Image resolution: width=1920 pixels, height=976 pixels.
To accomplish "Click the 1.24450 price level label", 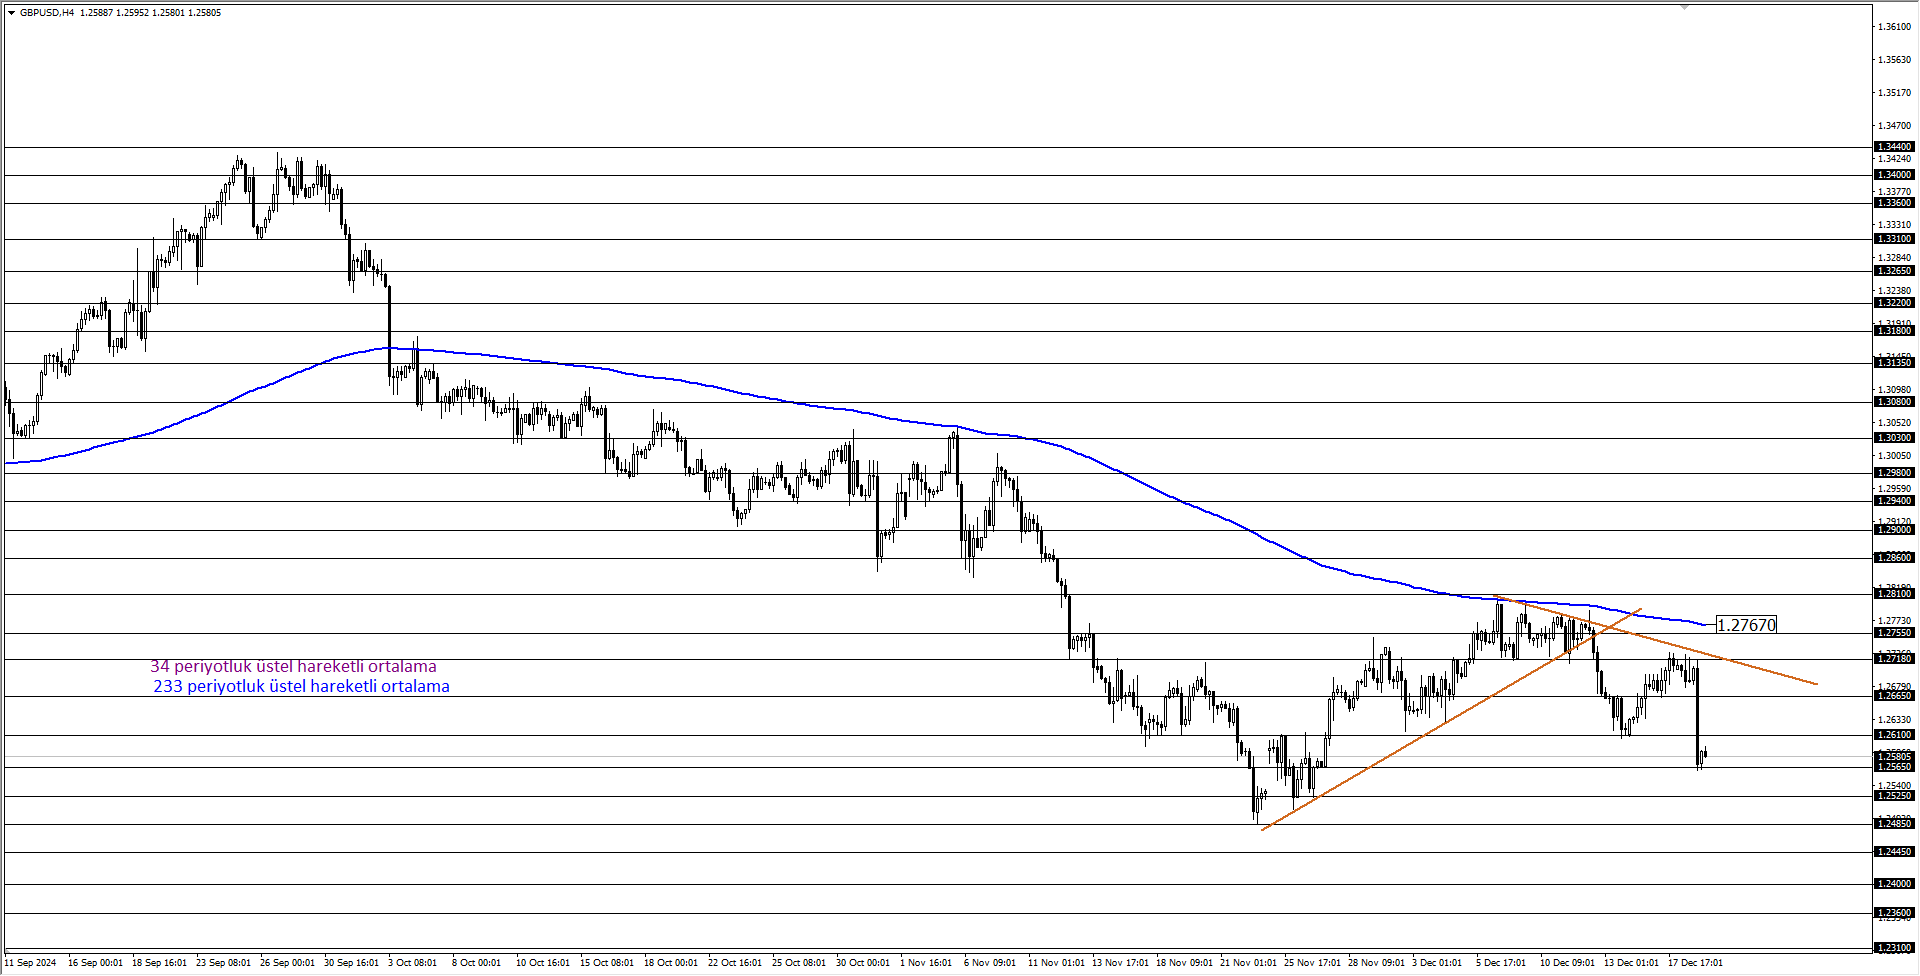I will pyautogui.click(x=1894, y=852).
